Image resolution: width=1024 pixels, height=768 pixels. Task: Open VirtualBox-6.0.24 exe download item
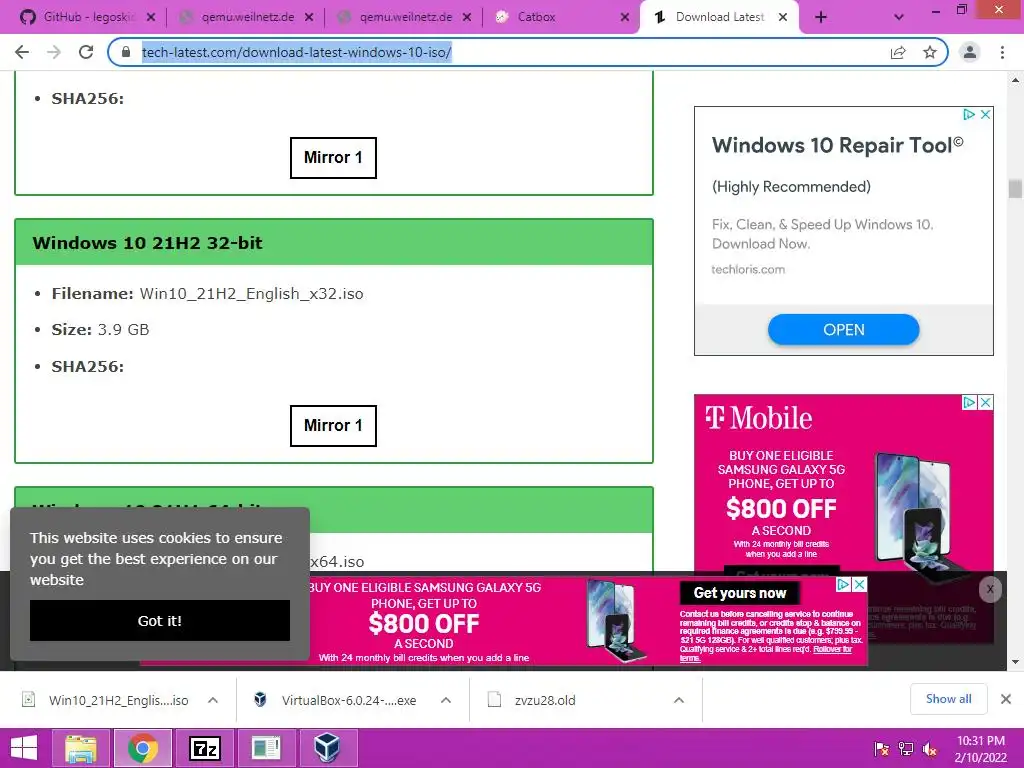(x=337, y=700)
